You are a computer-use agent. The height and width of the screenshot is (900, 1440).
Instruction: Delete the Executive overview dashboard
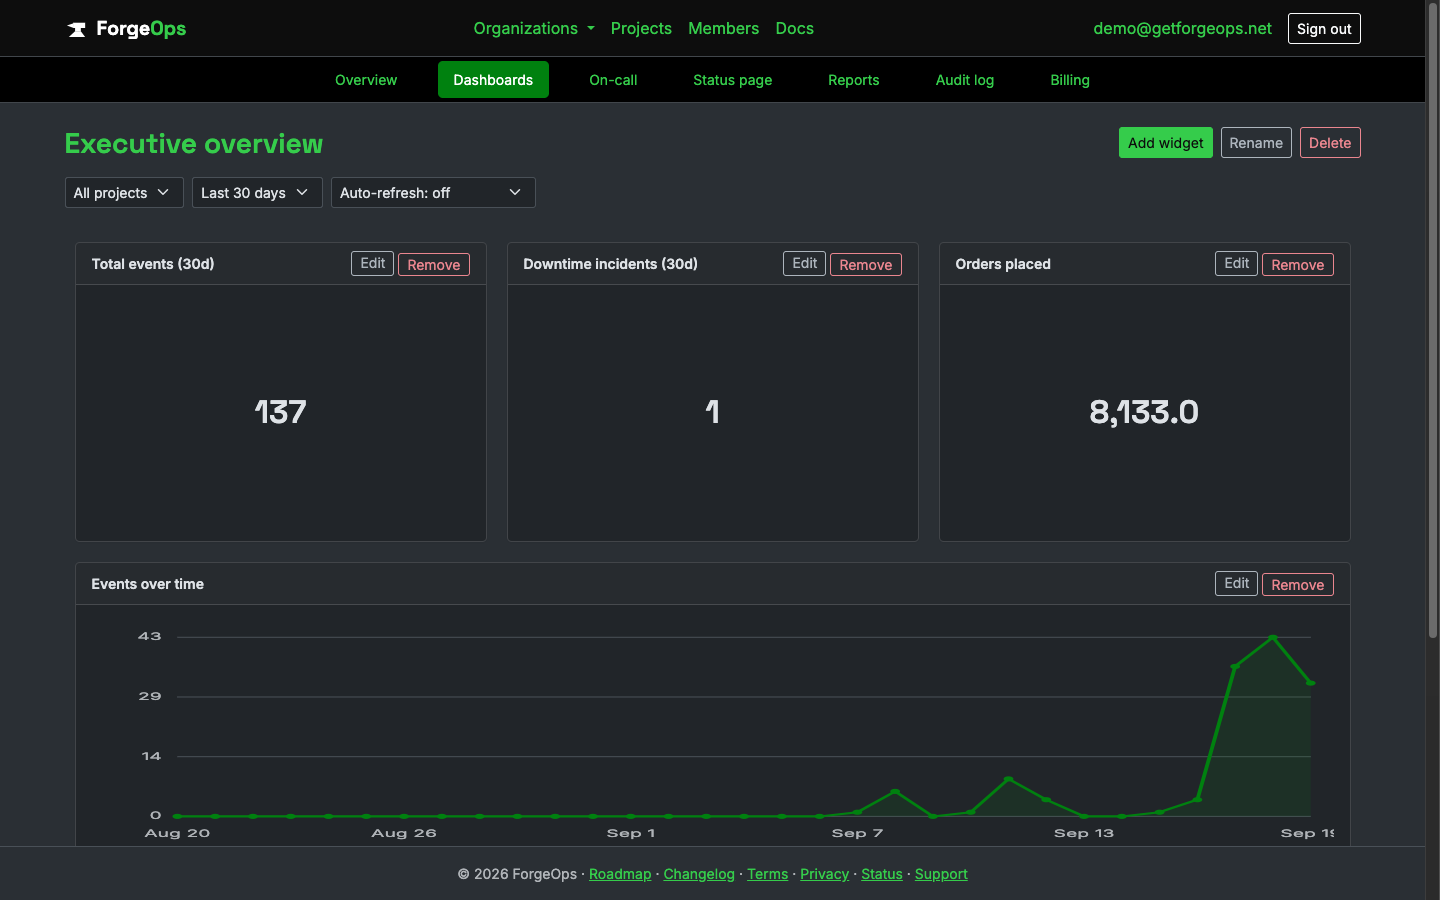pyautogui.click(x=1330, y=143)
